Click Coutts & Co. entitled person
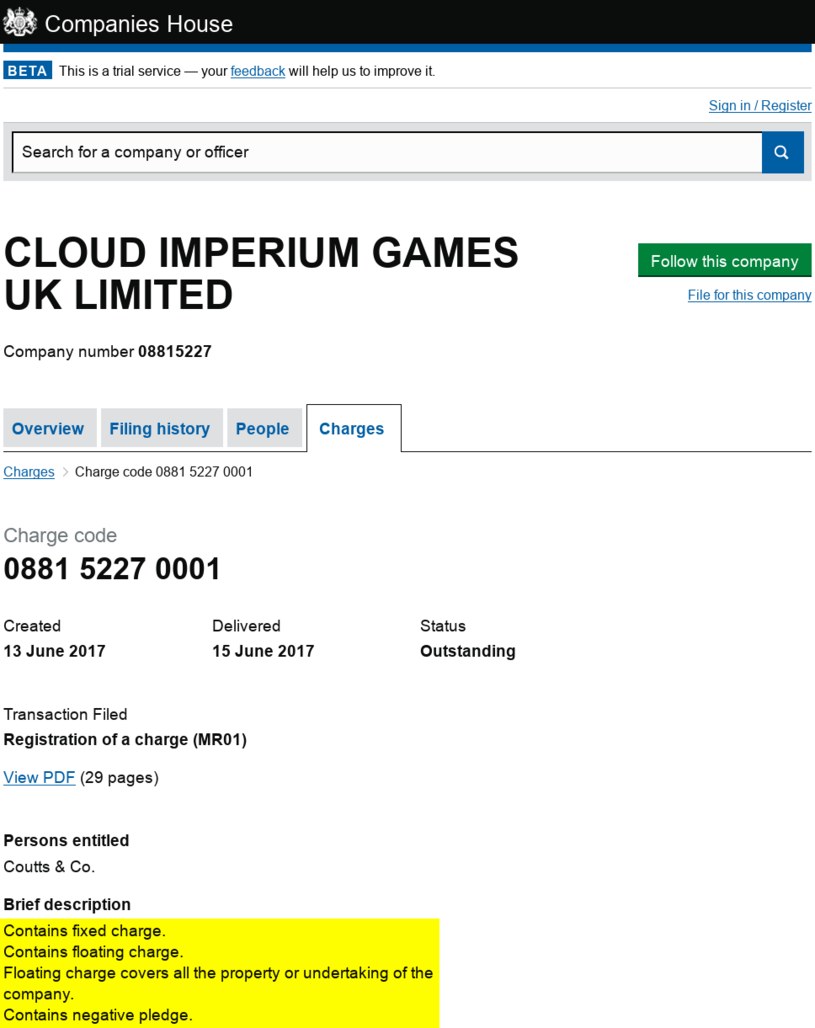The height and width of the screenshot is (1028, 815). [49, 867]
